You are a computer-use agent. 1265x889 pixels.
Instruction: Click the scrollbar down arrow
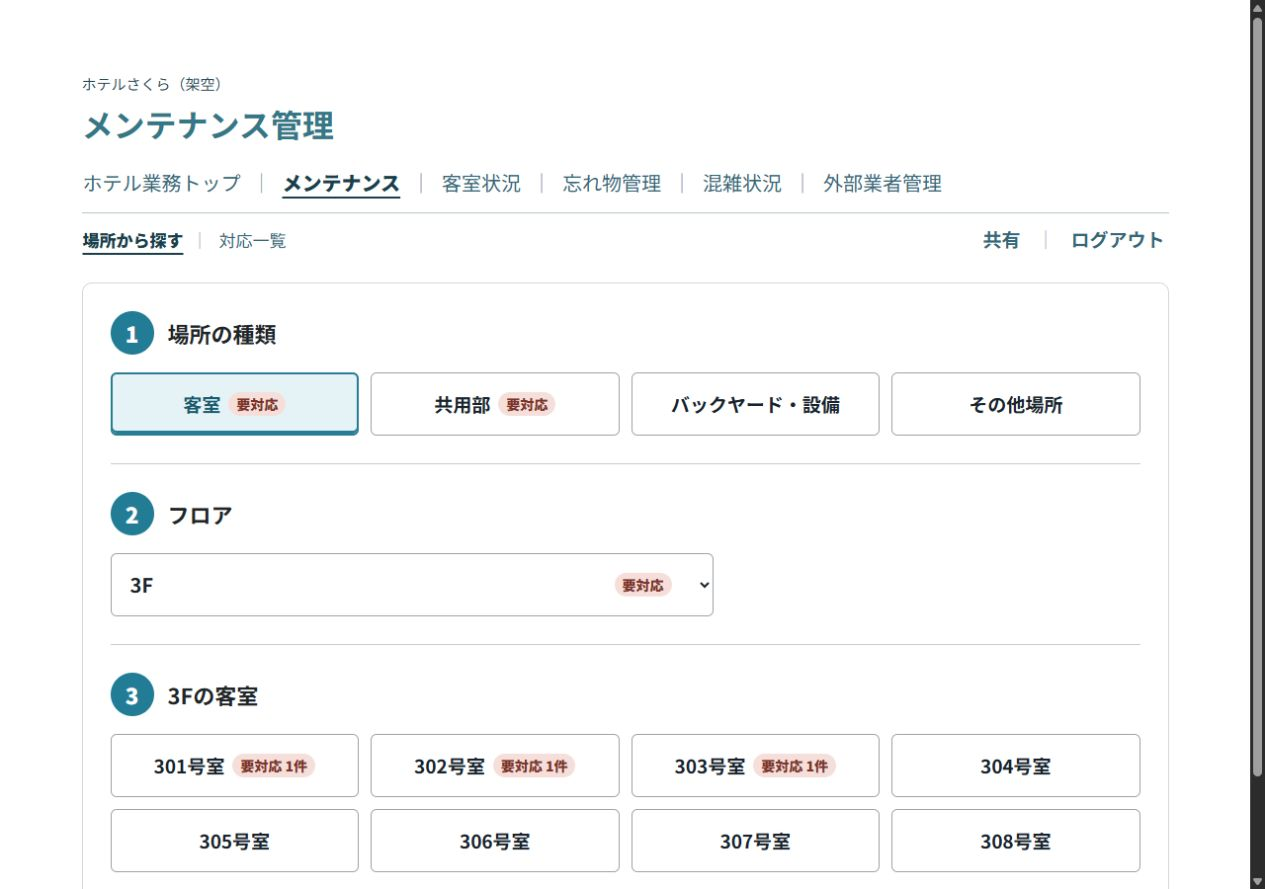pos(1258,881)
